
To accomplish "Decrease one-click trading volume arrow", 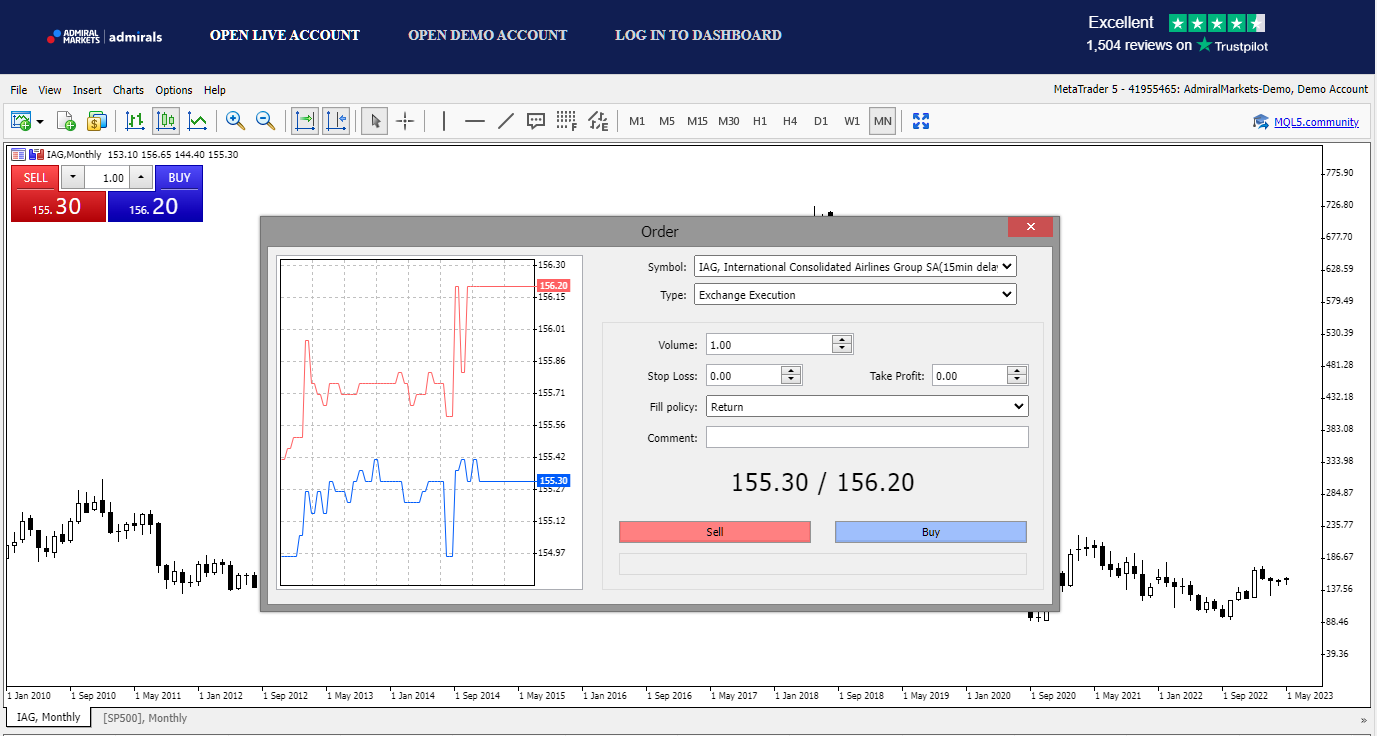I will [72, 178].
